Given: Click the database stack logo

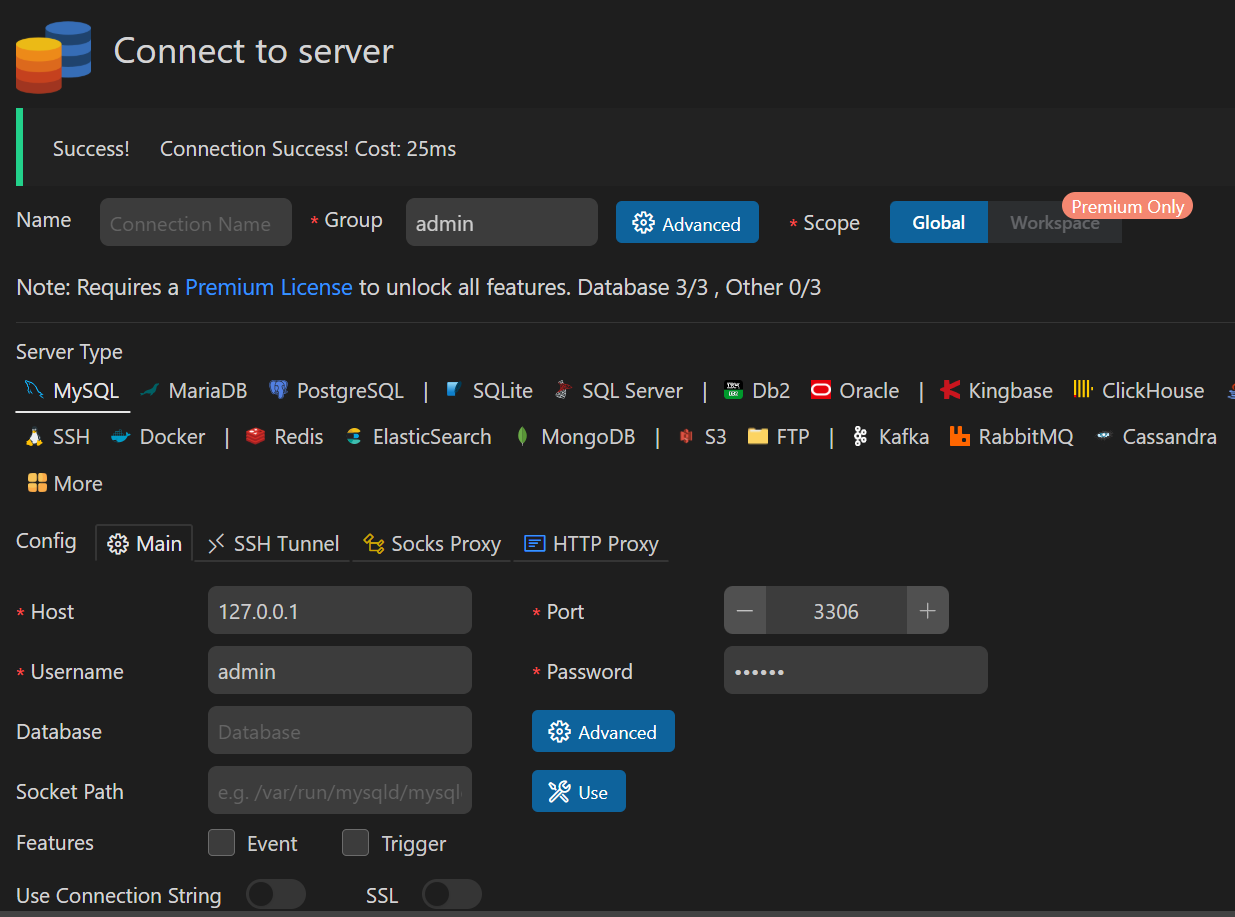Looking at the screenshot, I should pos(53,57).
